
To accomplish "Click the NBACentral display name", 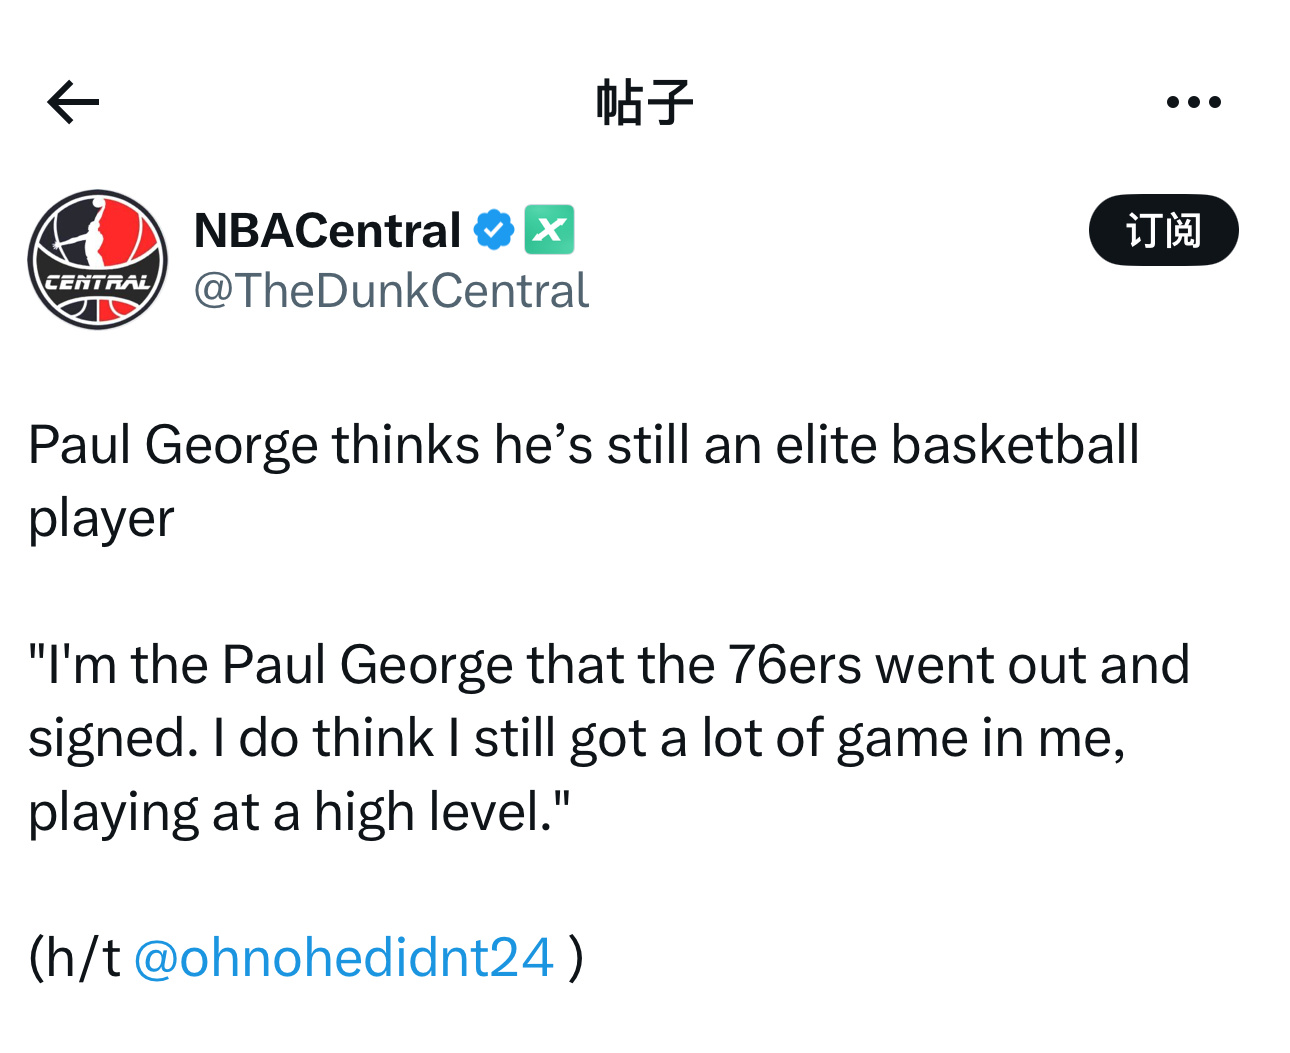I will (x=327, y=230).
